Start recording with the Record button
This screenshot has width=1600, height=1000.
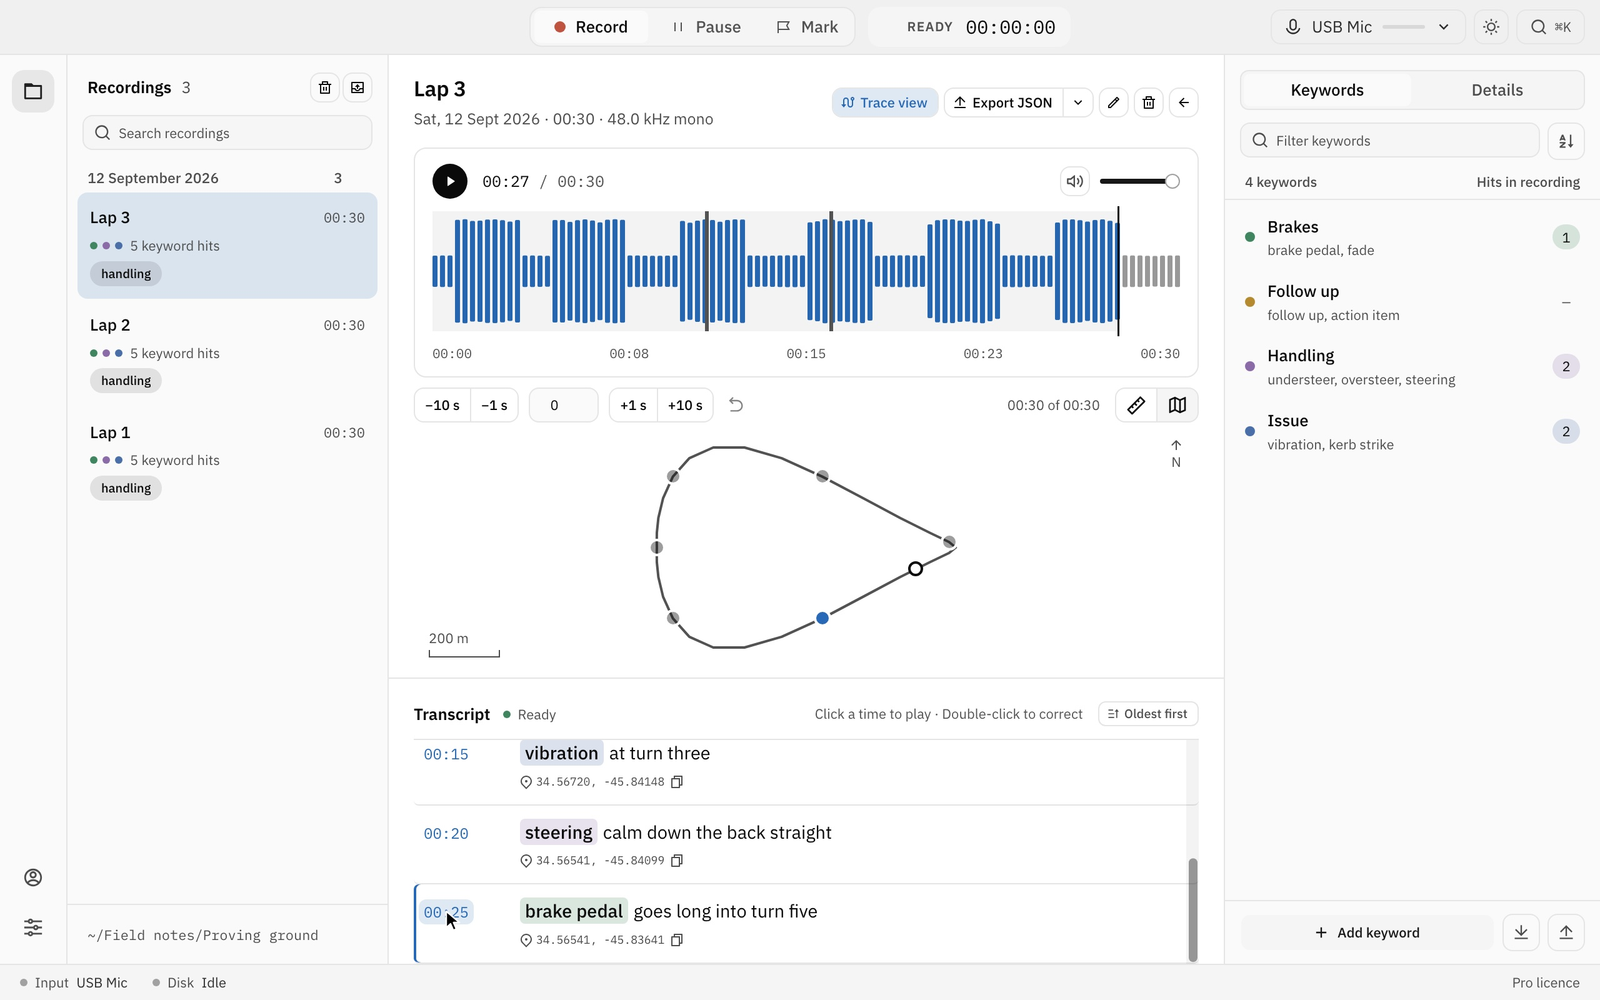tap(591, 27)
